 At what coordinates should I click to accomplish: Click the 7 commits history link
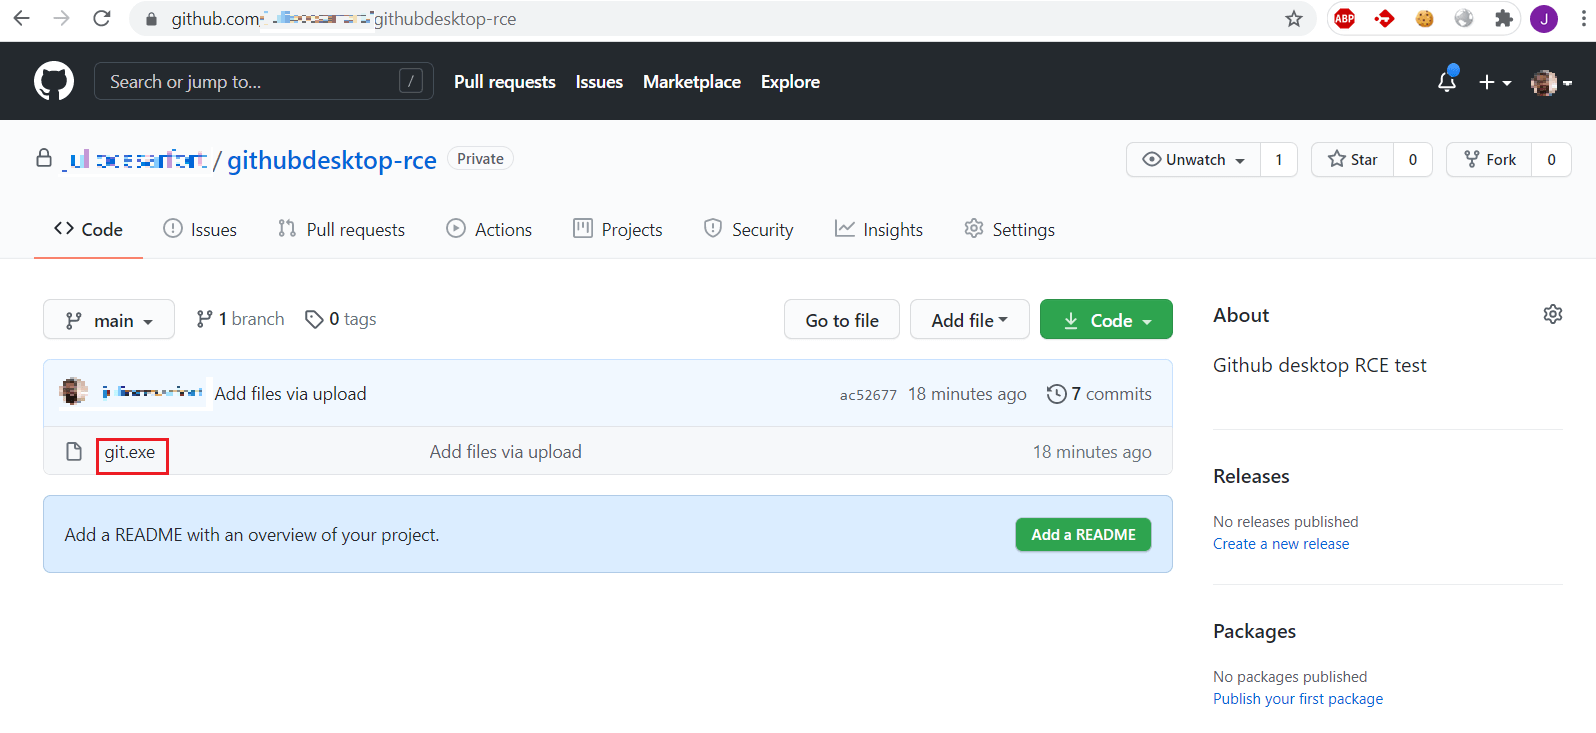click(x=1099, y=394)
